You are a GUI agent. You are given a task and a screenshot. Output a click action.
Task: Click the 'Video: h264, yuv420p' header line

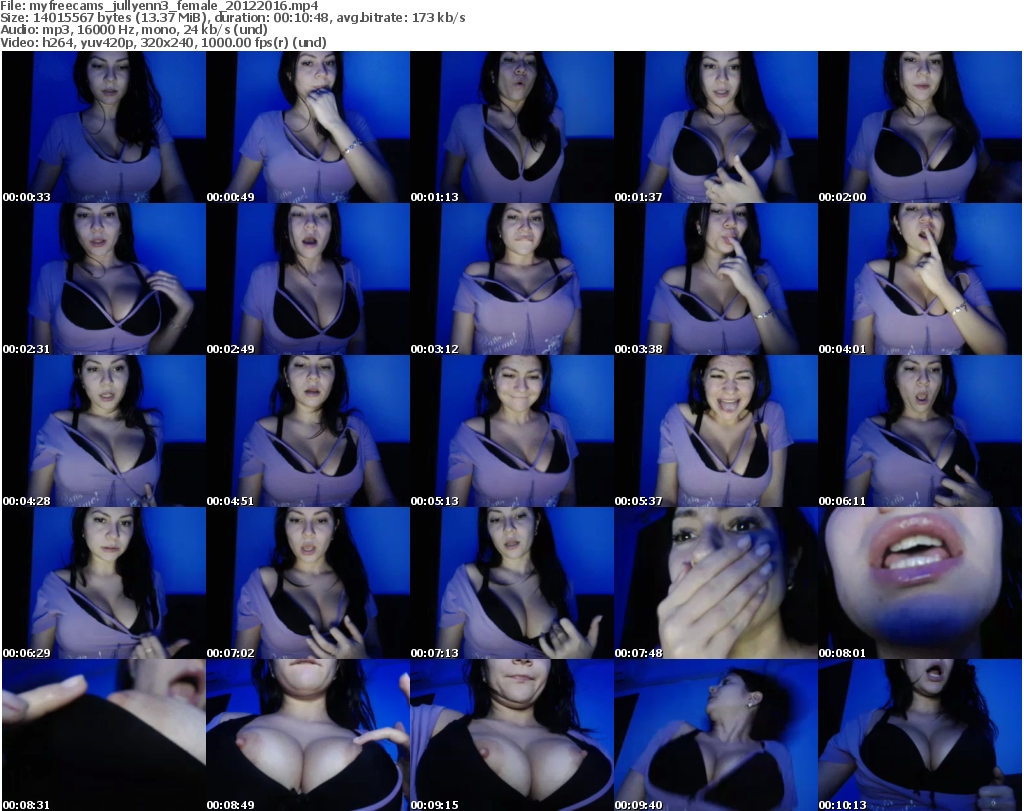tap(163, 42)
